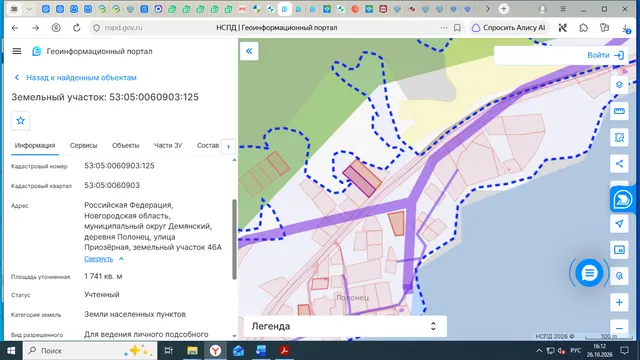Switch to the Объекты tab
The height and width of the screenshot is (360, 640).
tap(126, 145)
